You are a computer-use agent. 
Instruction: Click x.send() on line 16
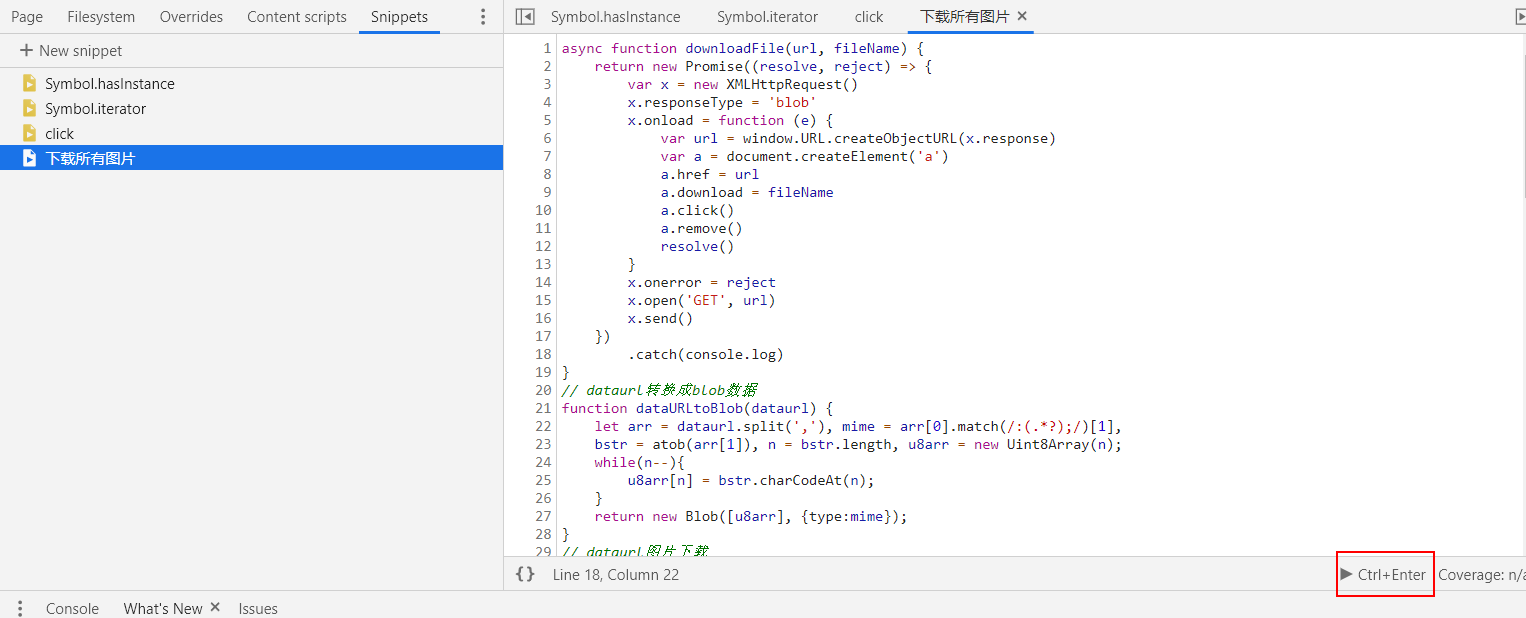click(660, 318)
